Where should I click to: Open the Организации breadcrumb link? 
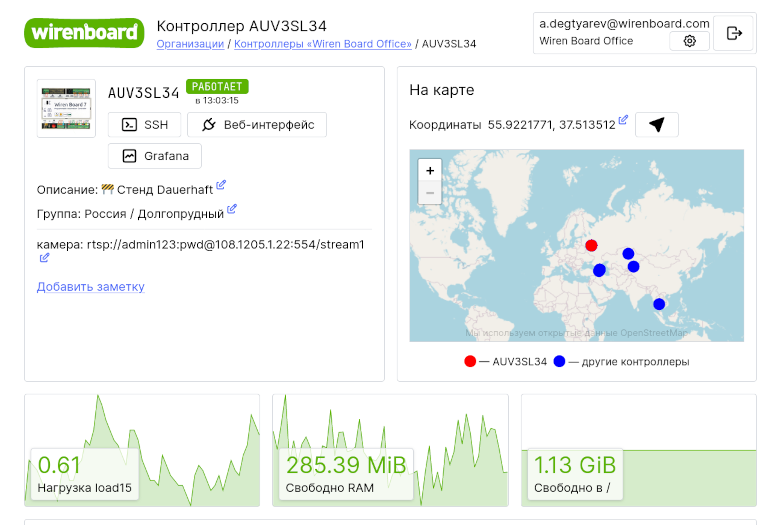(190, 44)
